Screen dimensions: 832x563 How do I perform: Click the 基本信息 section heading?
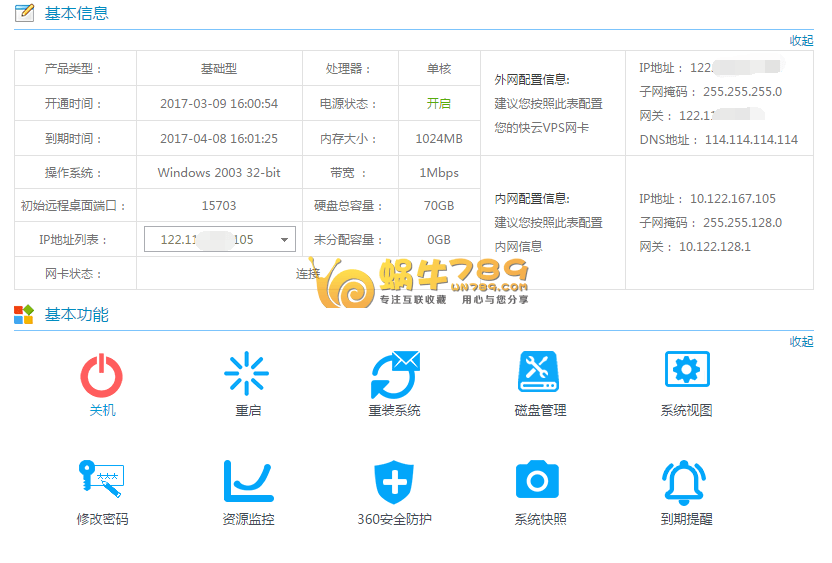(x=77, y=14)
